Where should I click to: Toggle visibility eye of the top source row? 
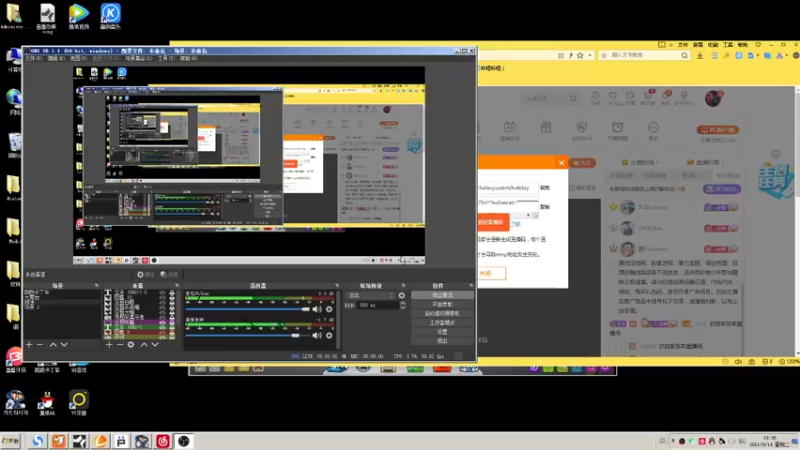(163, 293)
